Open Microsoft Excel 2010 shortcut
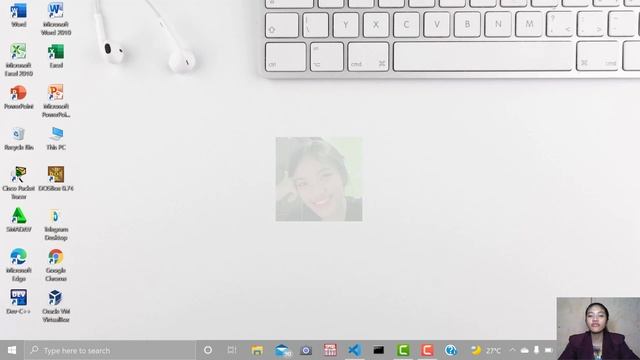 [x=18, y=60]
